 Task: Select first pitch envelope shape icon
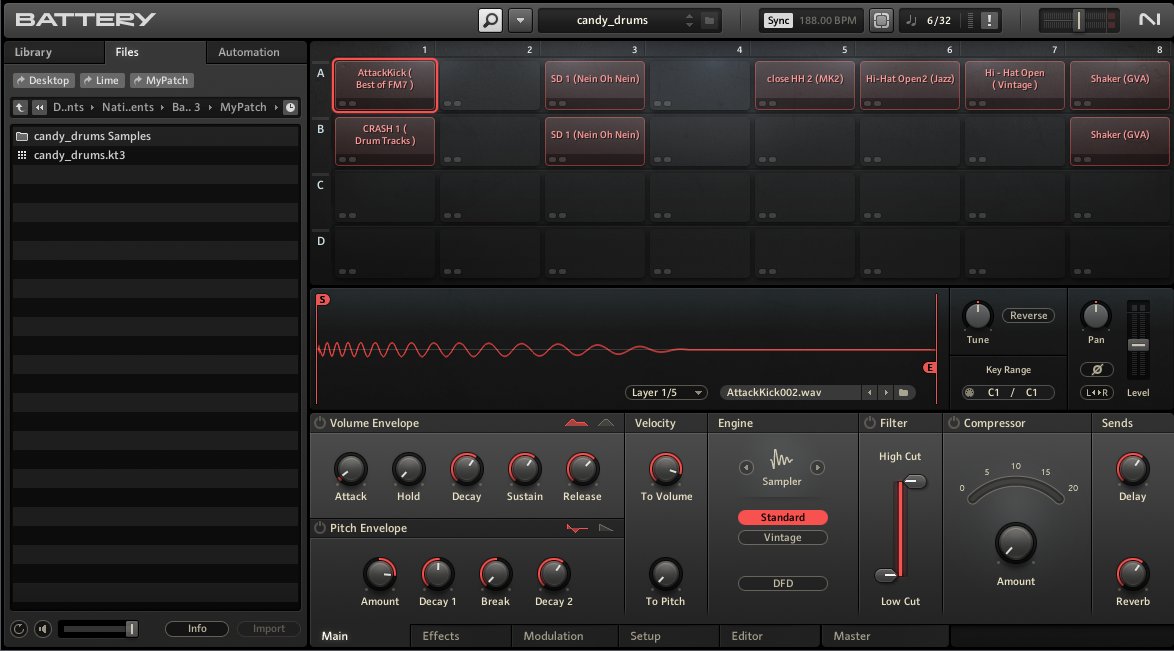[577, 528]
